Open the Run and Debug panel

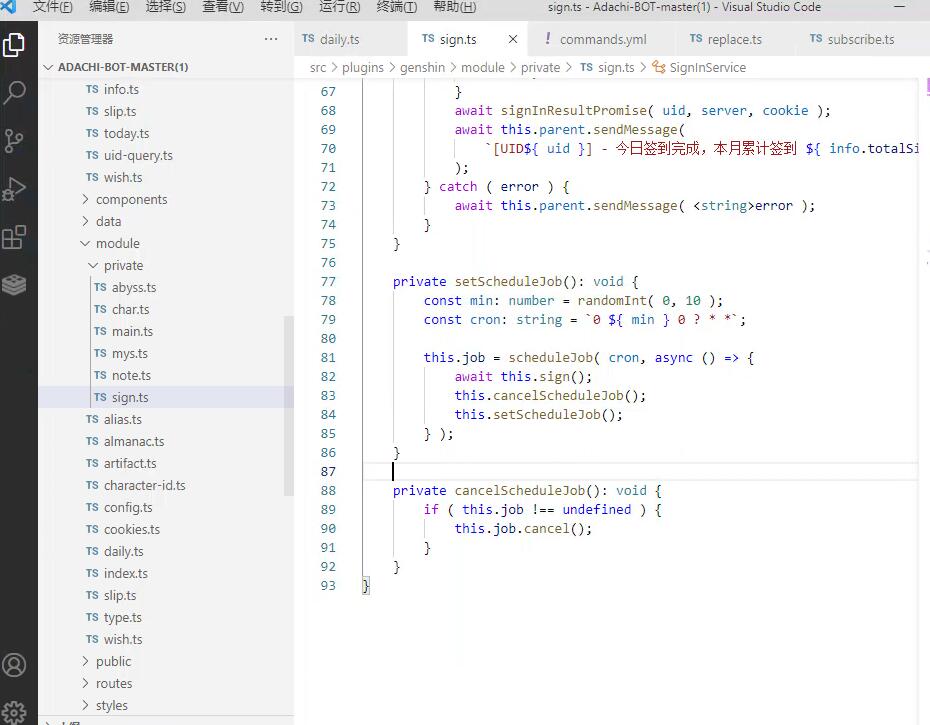click(x=15, y=185)
